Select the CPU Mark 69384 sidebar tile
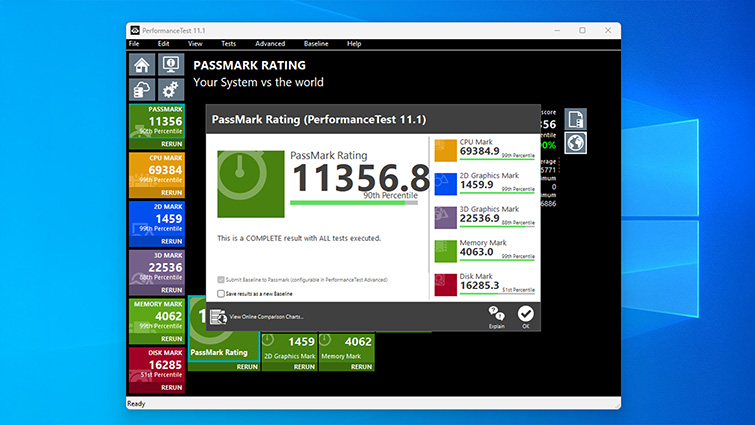Viewport: 755px width, 425px height. pyautogui.click(x=157, y=170)
